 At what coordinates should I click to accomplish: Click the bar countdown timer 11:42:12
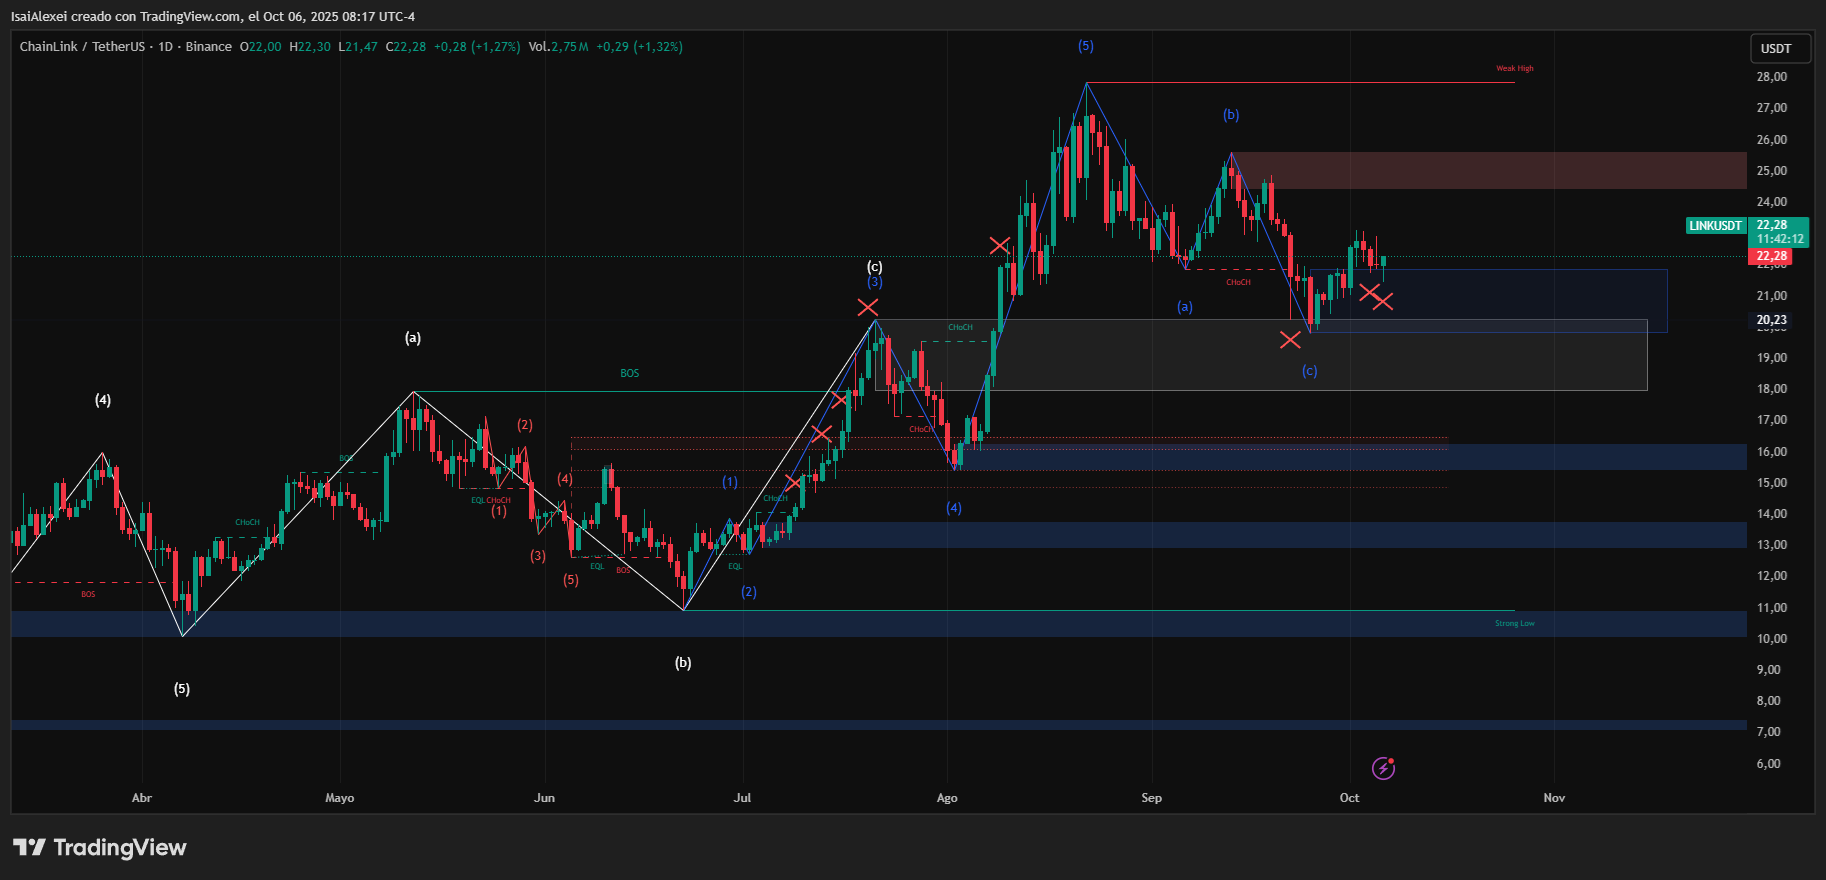[1780, 240]
